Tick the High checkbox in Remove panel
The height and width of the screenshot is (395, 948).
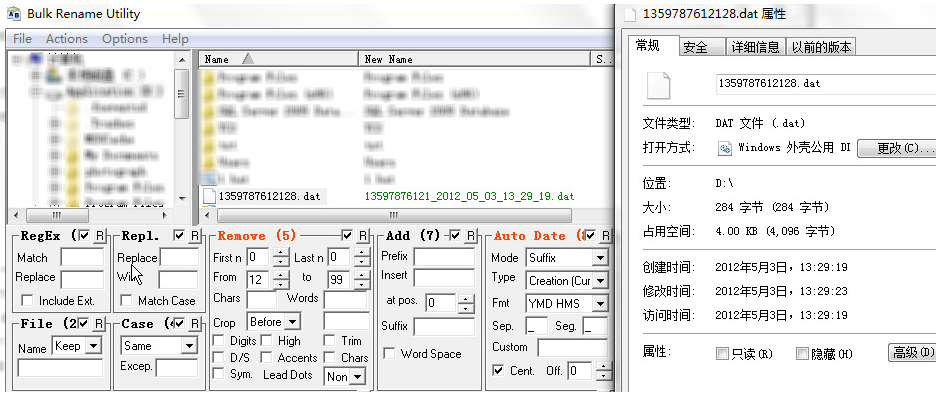point(266,341)
